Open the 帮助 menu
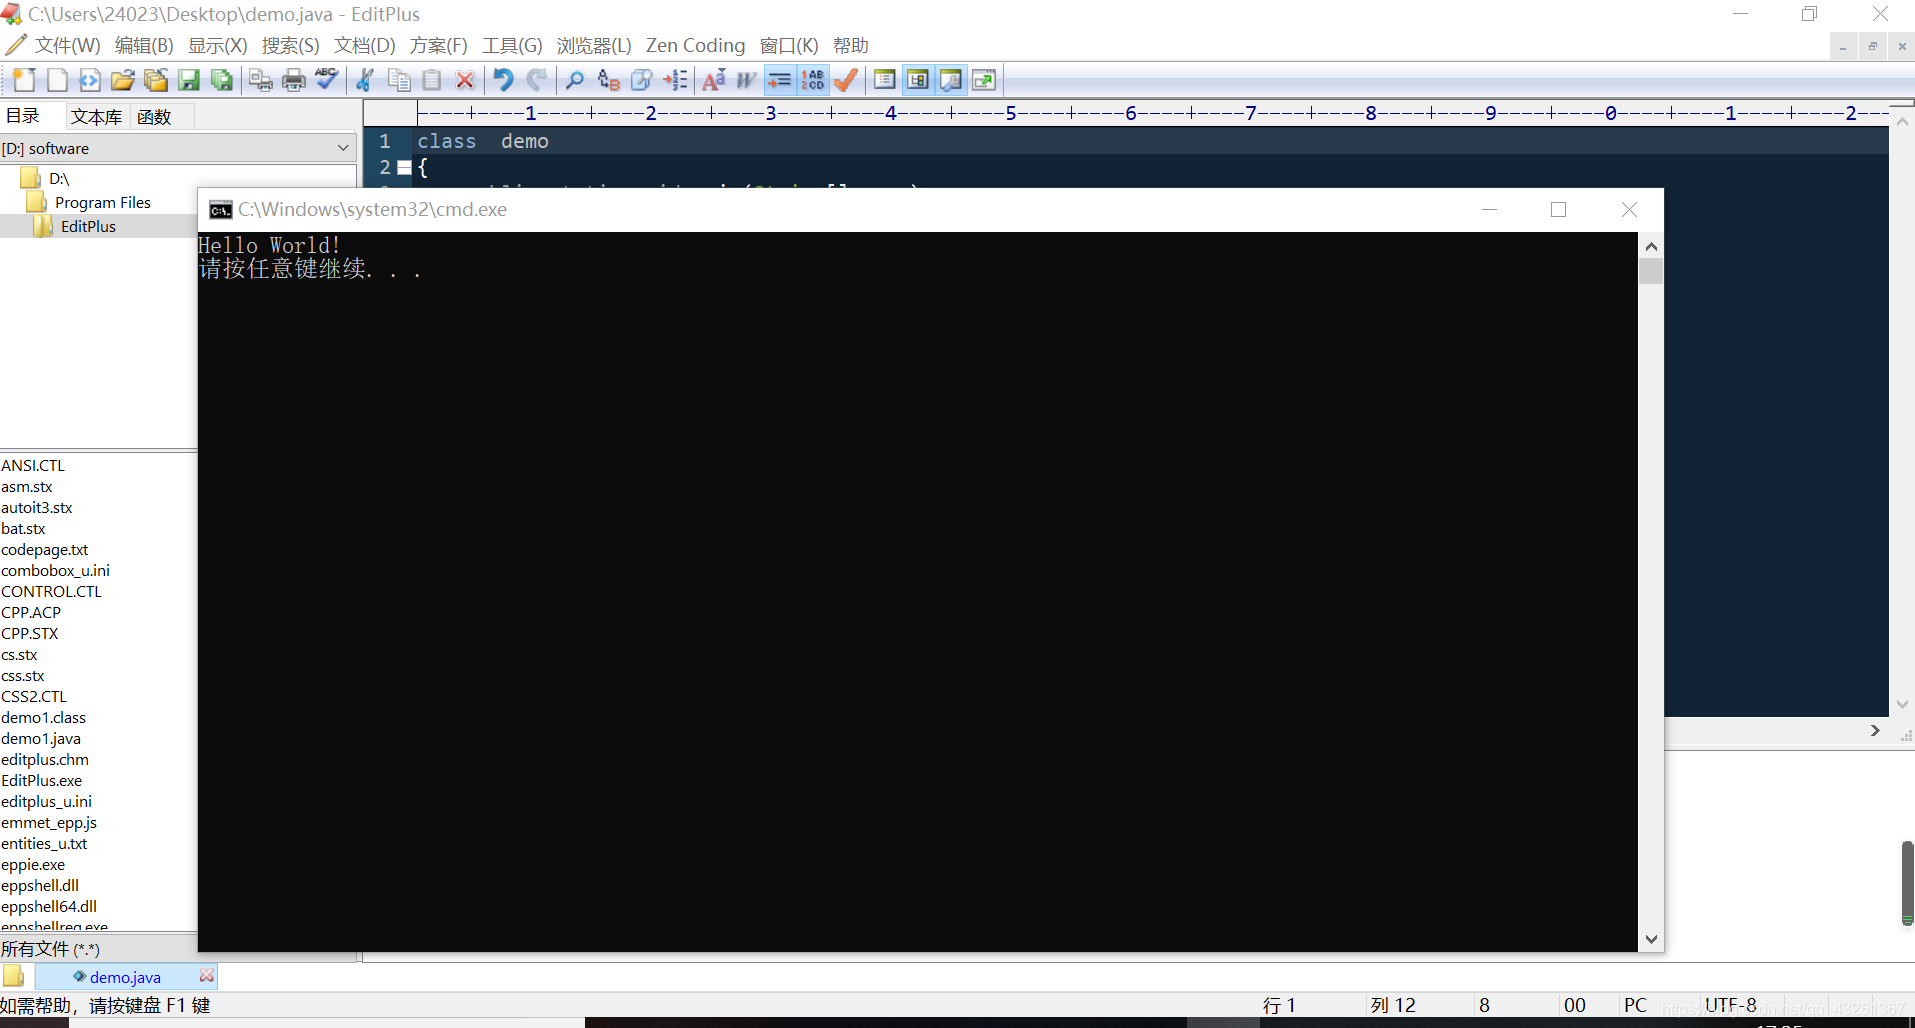The image size is (1915, 1028). coord(851,46)
